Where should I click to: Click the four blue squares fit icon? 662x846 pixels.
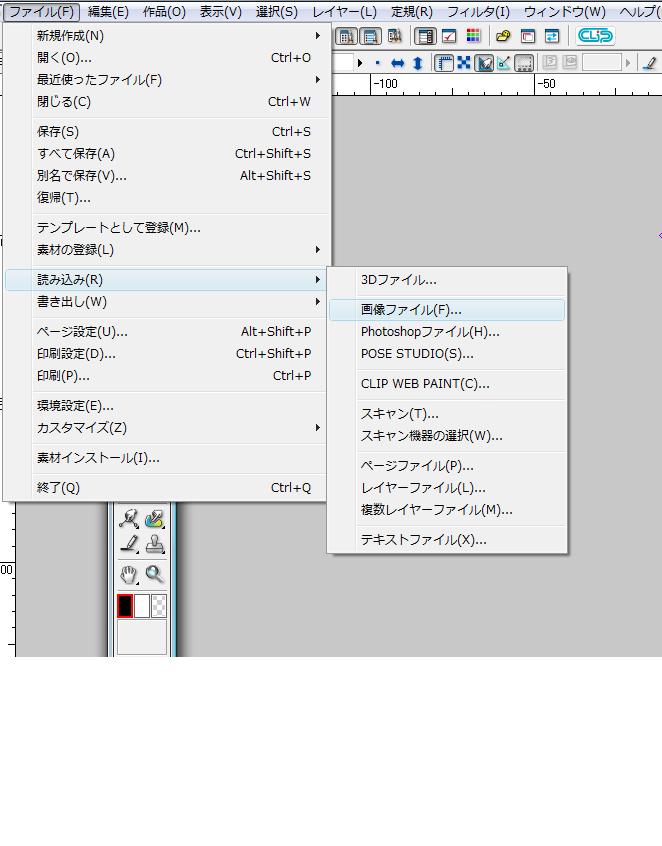[x=463, y=63]
